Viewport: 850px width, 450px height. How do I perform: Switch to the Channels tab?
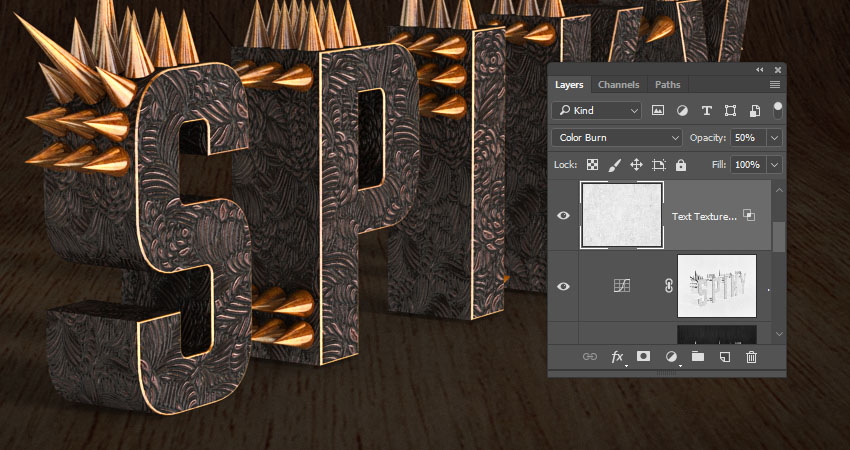click(x=619, y=85)
